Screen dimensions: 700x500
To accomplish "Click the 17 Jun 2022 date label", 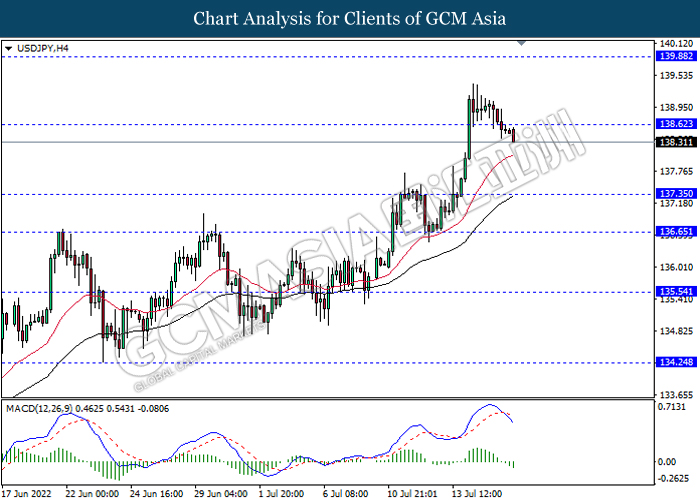I will pos(27,494).
